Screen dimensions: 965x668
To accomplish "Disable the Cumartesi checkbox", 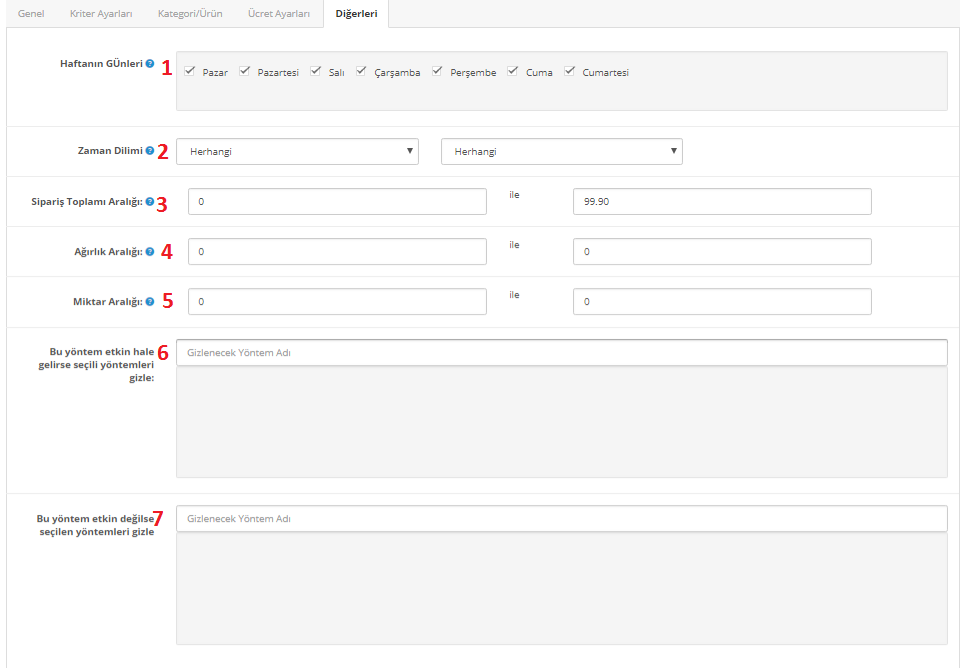I will tap(570, 71).
